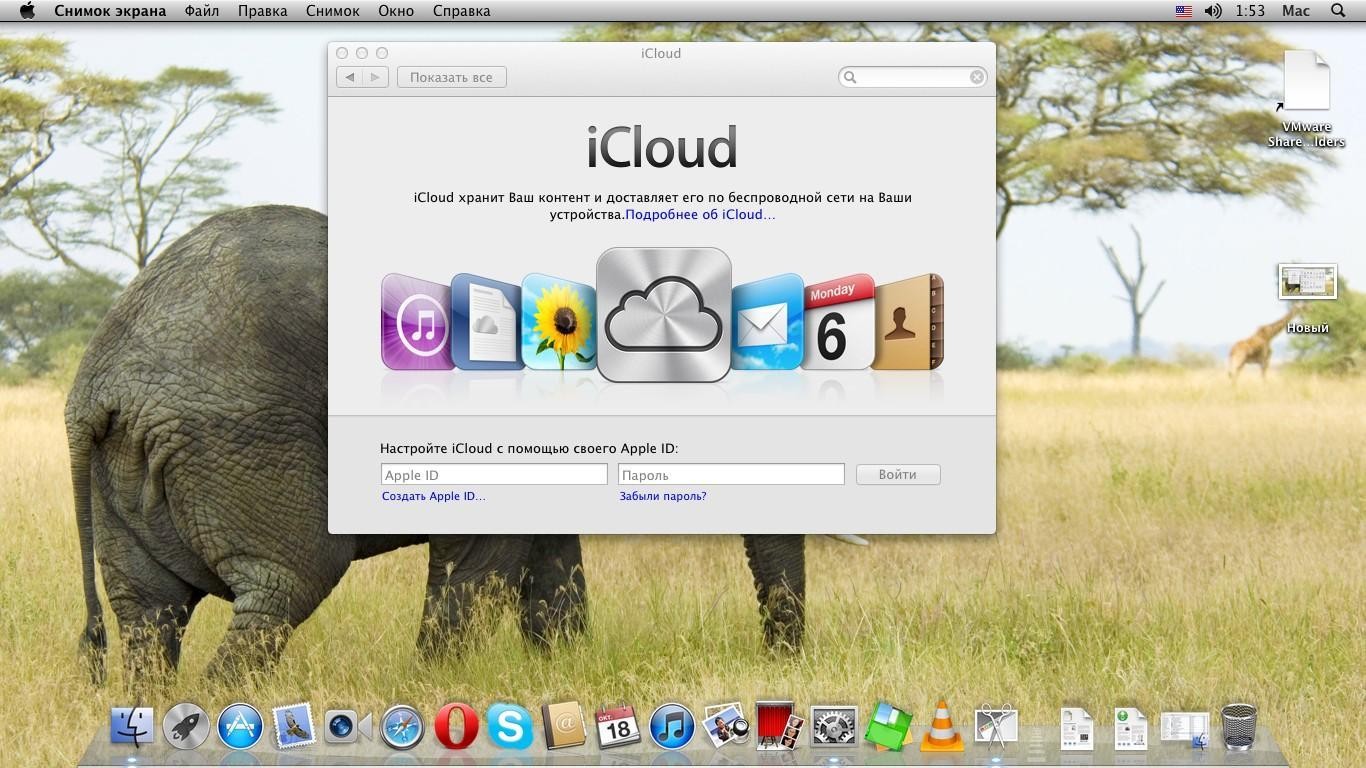
Task: Click the large silver iCloud cloud icon
Action: click(x=664, y=315)
